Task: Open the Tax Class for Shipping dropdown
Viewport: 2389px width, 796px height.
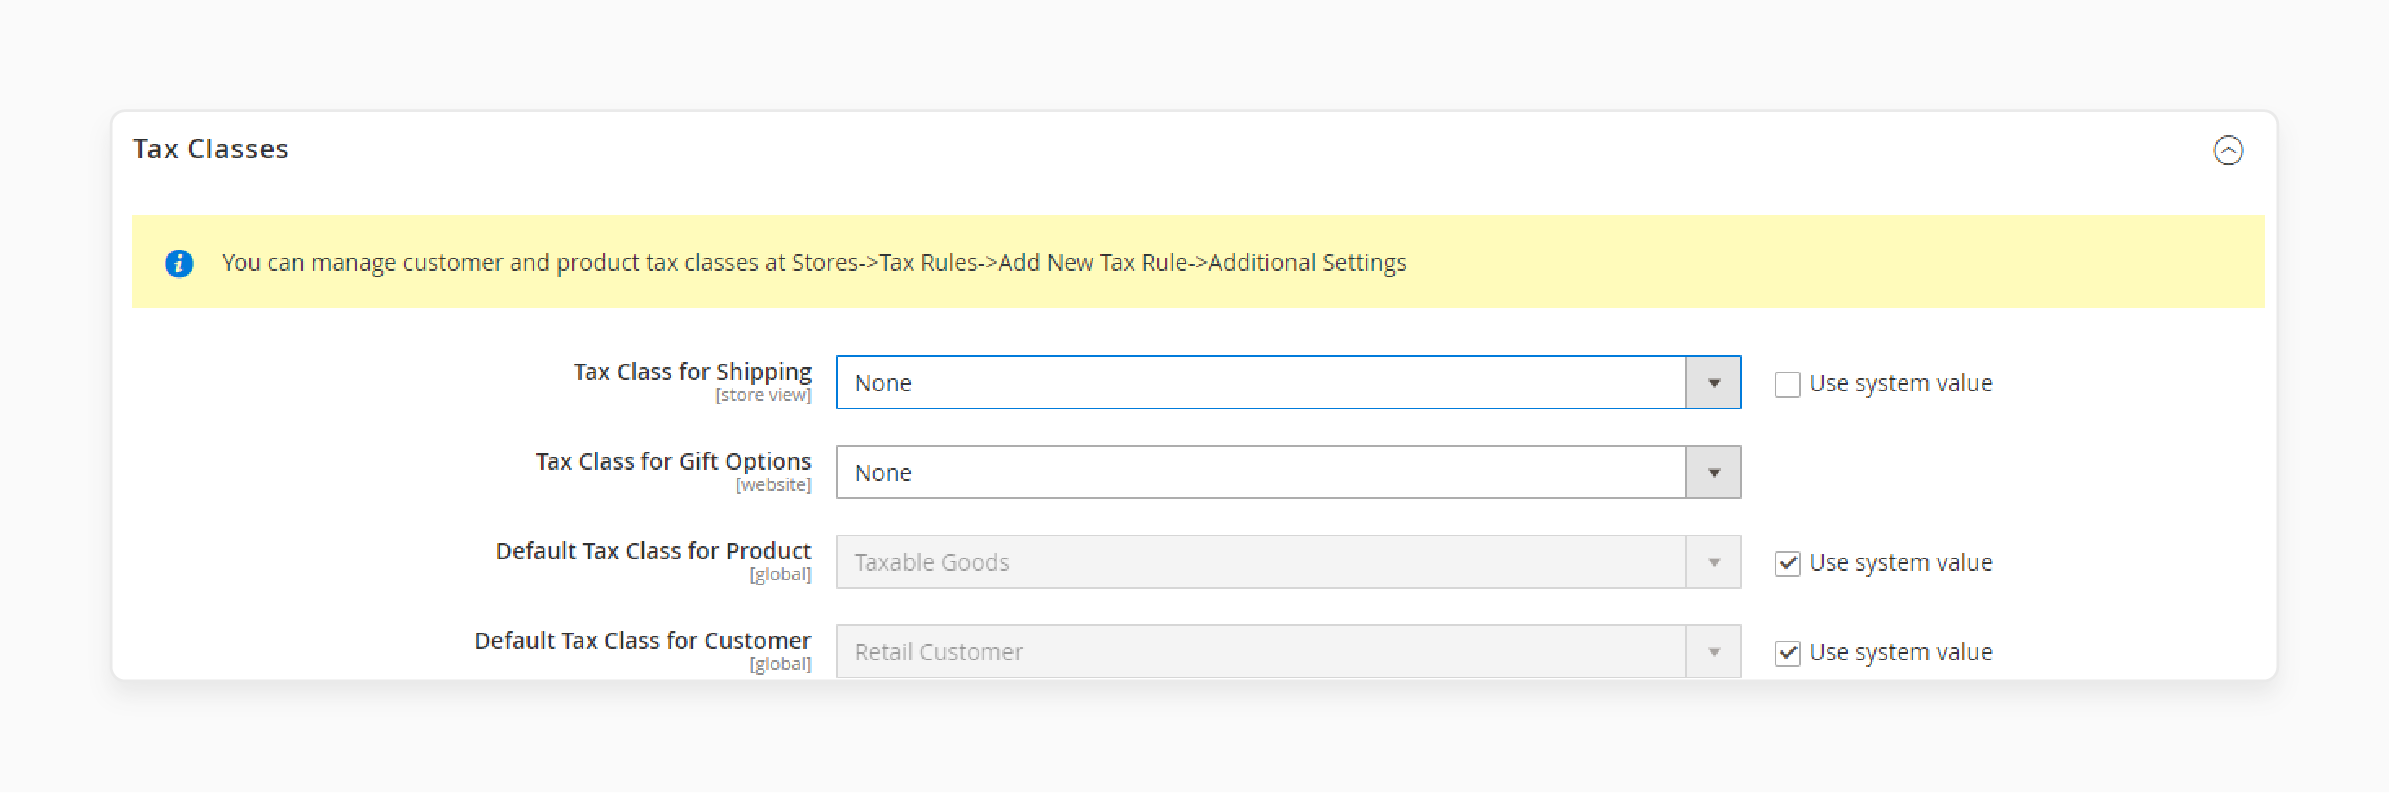Action: [1288, 382]
